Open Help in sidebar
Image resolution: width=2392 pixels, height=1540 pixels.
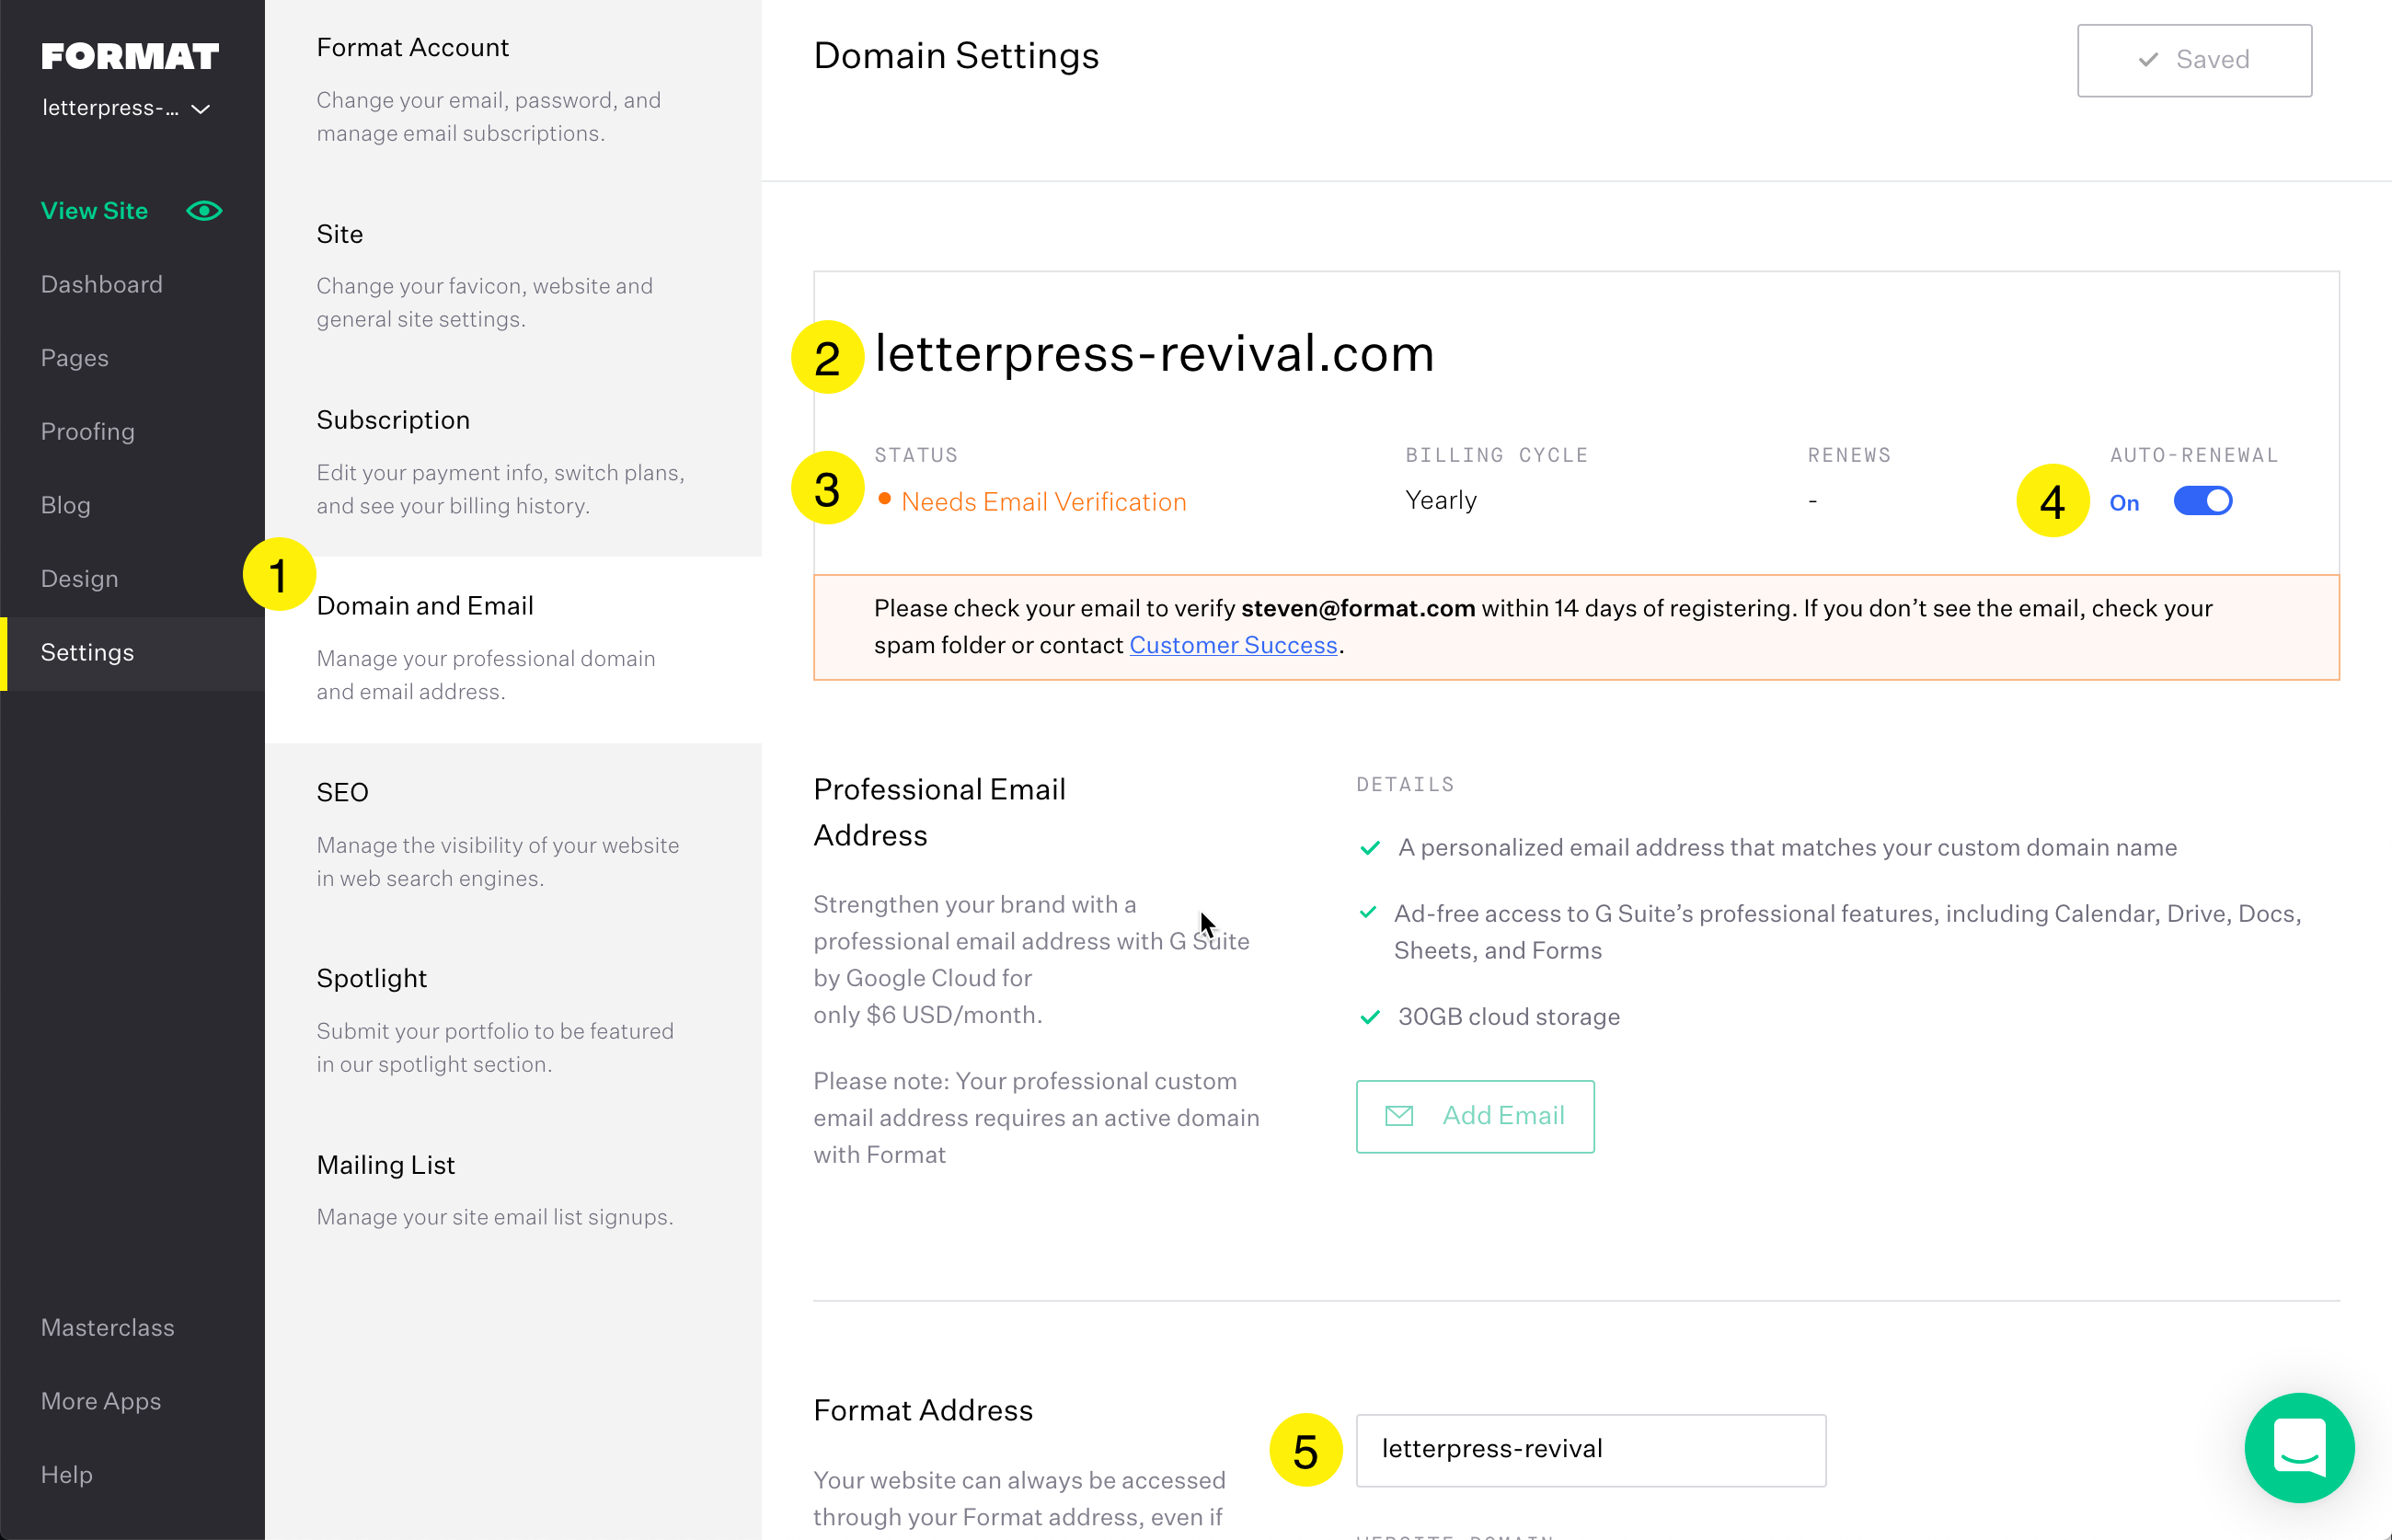[x=67, y=1475]
